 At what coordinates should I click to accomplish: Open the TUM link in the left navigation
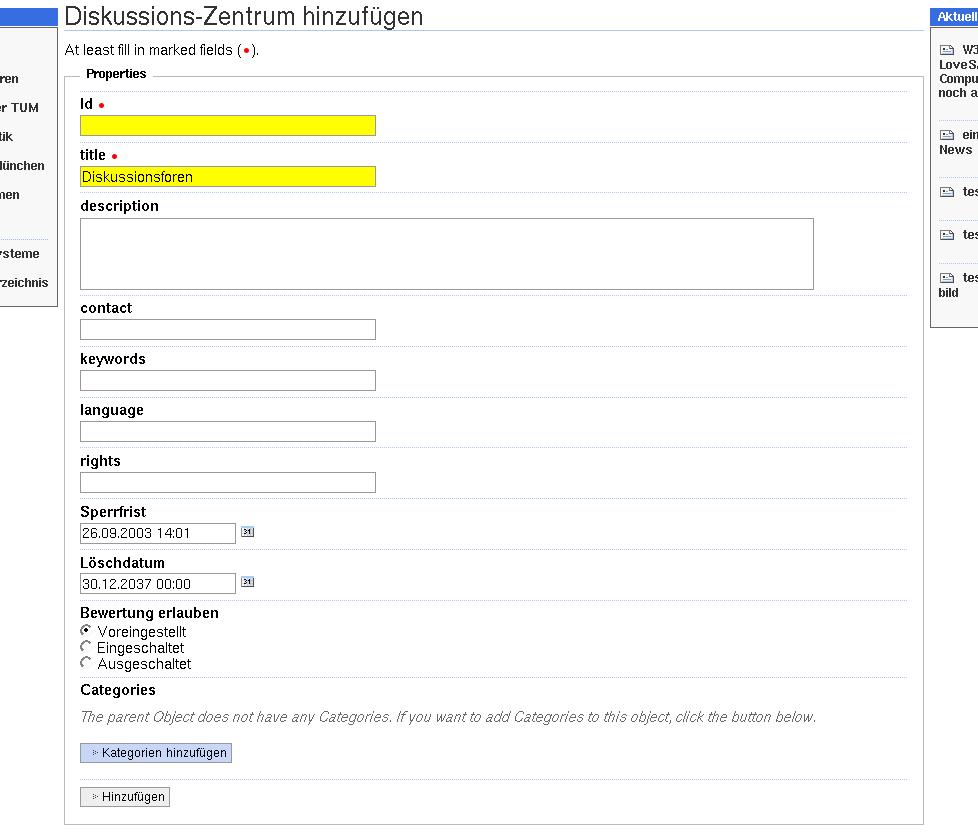coord(20,108)
